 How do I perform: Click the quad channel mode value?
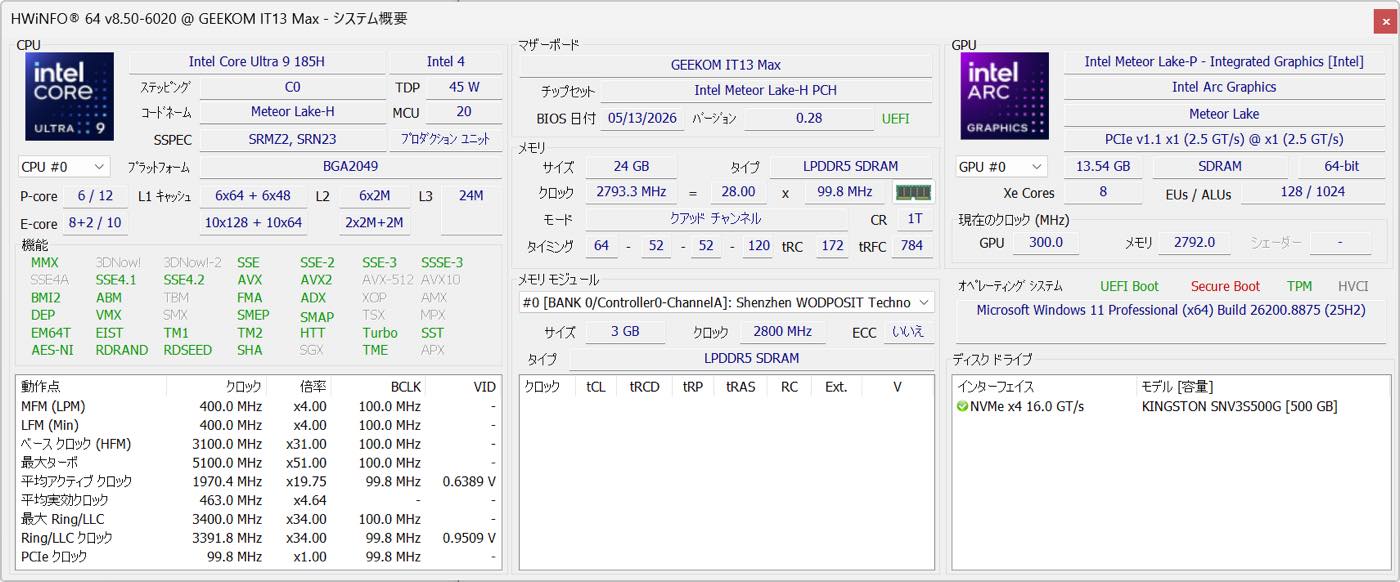pyautogui.click(x=715, y=219)
